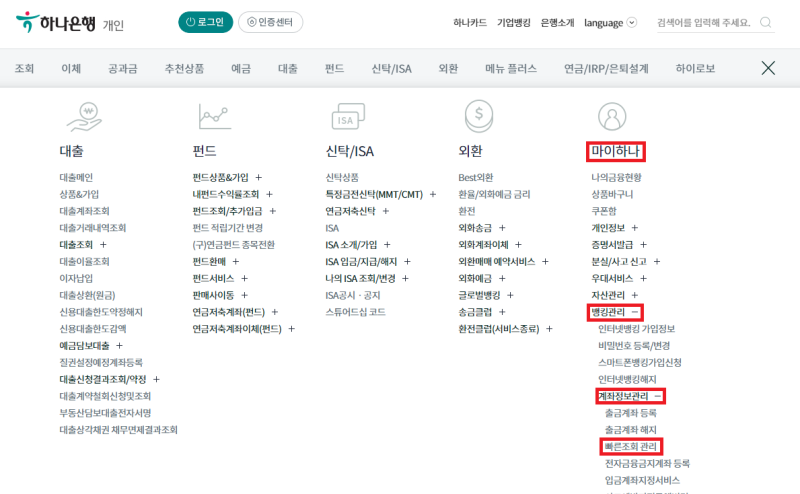
Task: Expand the 펀드환매 submenu
Action: point(236,261)
